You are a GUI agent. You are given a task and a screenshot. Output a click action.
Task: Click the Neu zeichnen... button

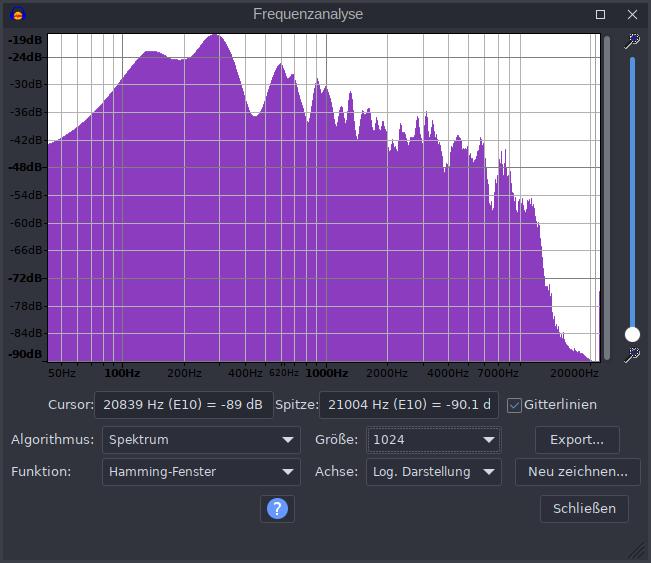coord(578,472)
